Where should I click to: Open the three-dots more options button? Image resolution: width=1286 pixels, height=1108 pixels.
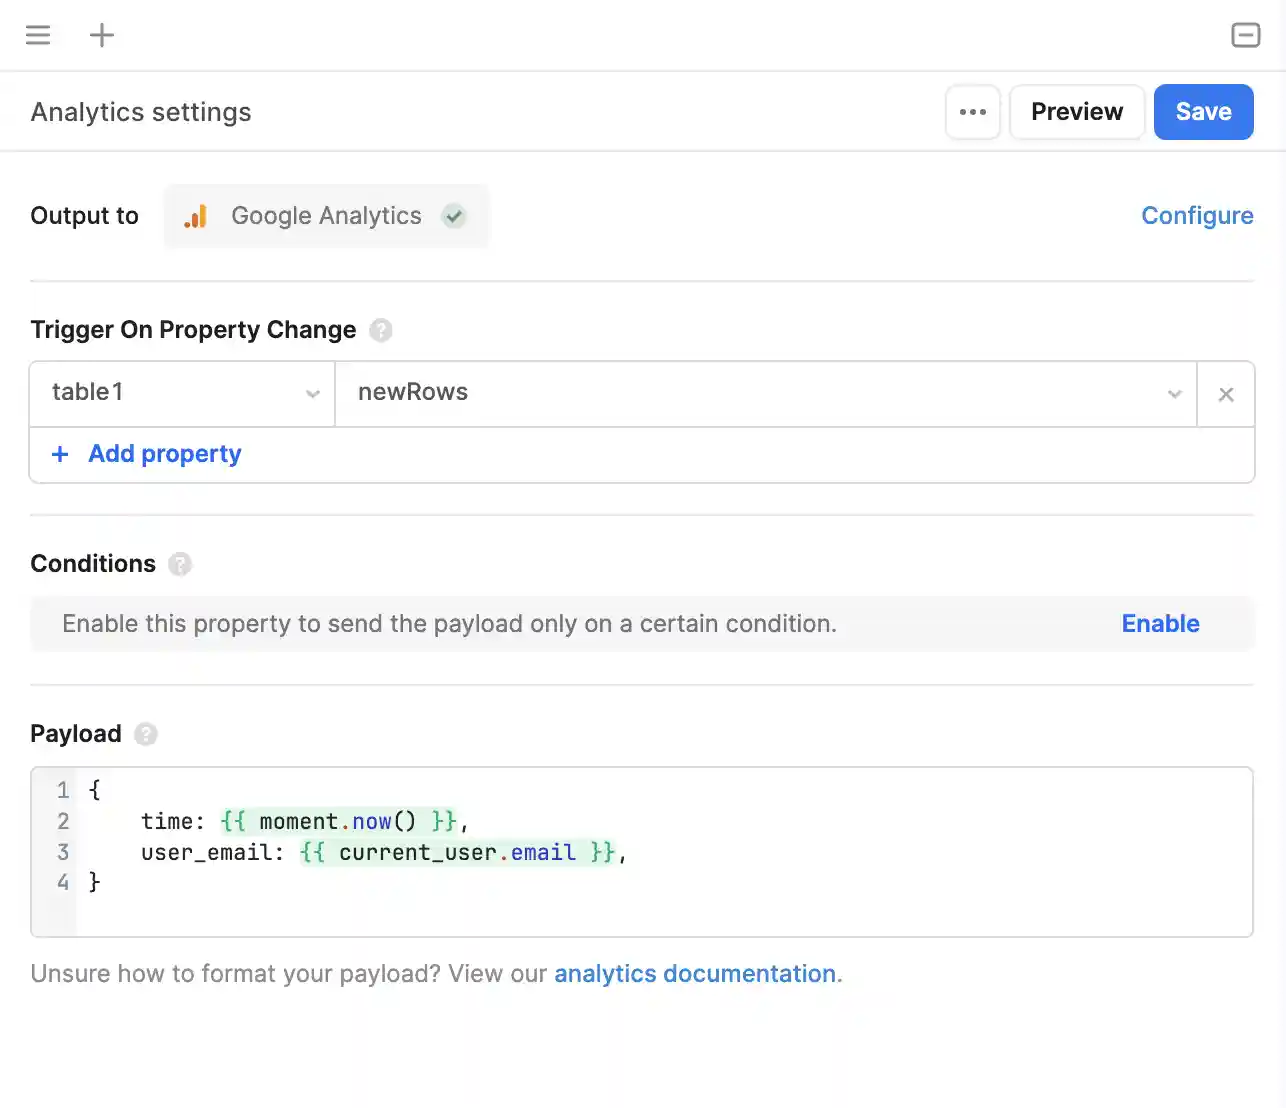tap(972, 112)
